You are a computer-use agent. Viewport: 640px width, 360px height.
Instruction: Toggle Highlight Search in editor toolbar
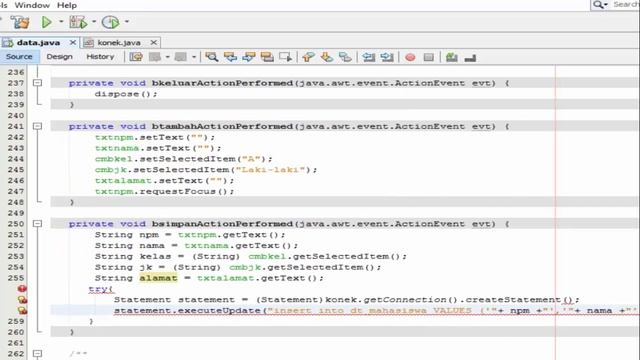tap(267, 57)
